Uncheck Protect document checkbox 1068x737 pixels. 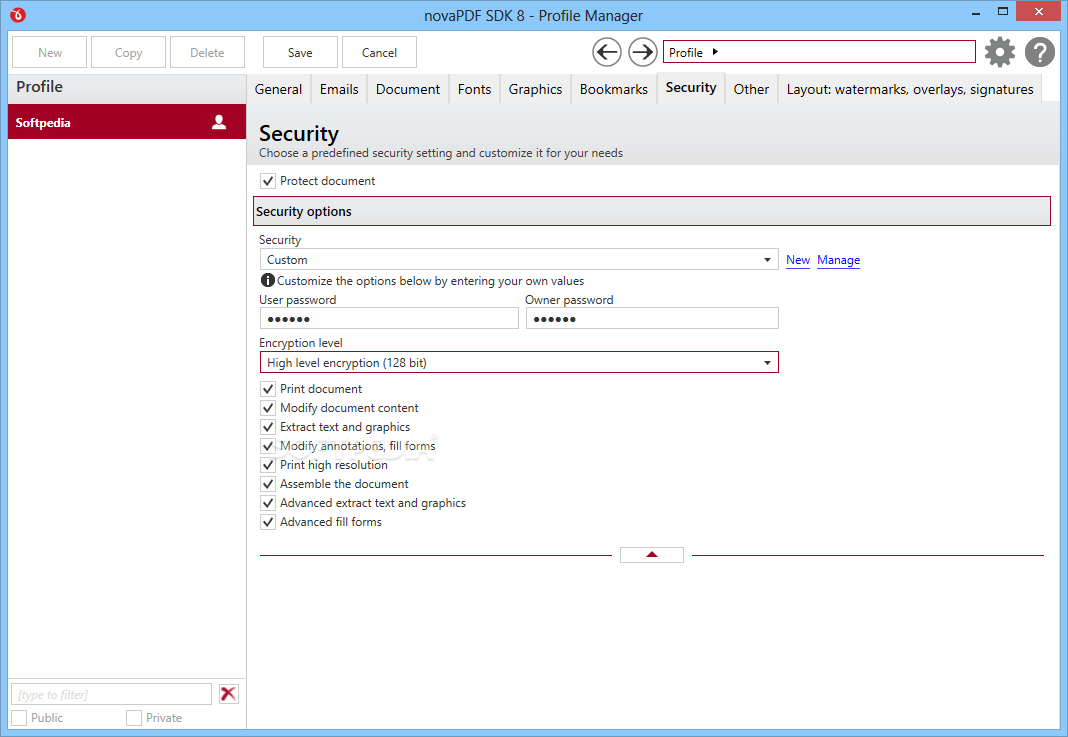pos(268,181)
